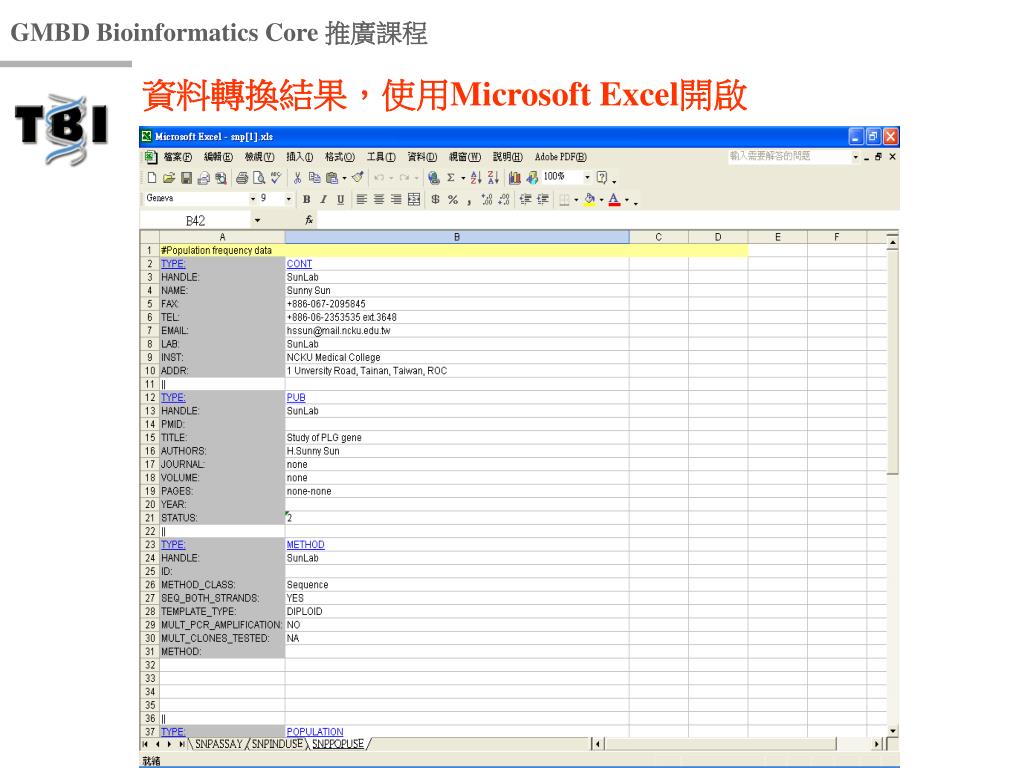Open the 100% zoom dropdown
Image resolution: width=1024 pixels, height=768 pixels.
[x=587, y=177]
